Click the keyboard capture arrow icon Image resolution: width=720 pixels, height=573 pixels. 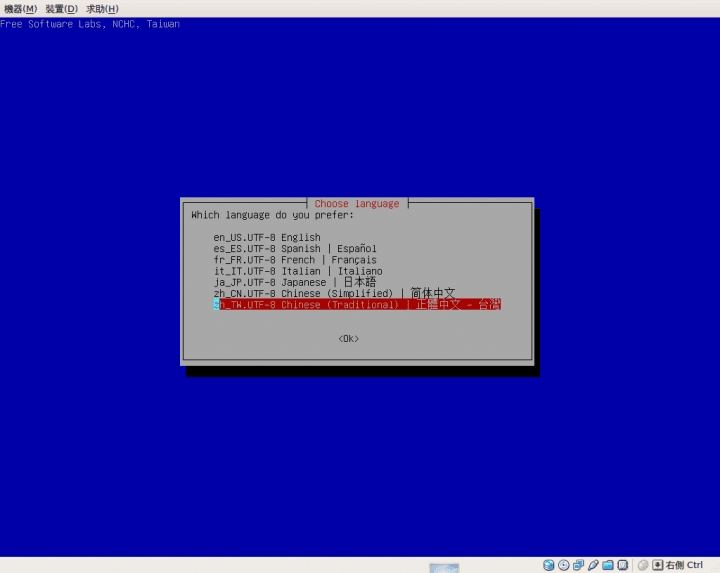click(657, 565)
